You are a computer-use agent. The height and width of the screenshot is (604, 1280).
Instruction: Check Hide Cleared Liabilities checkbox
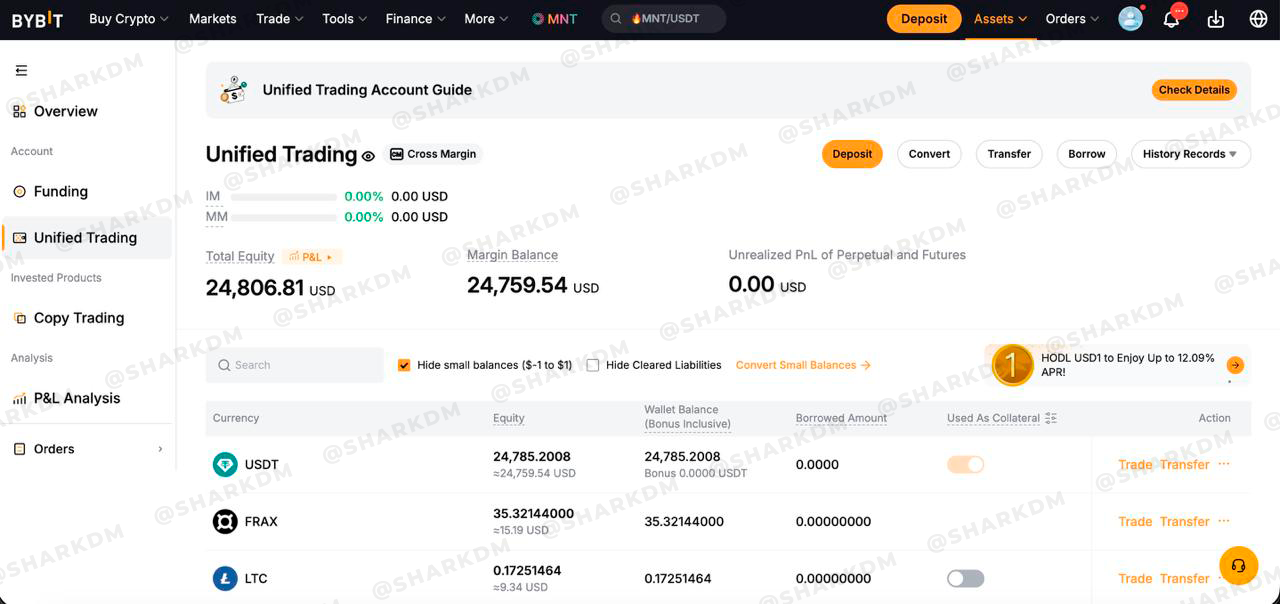point(593,365)
